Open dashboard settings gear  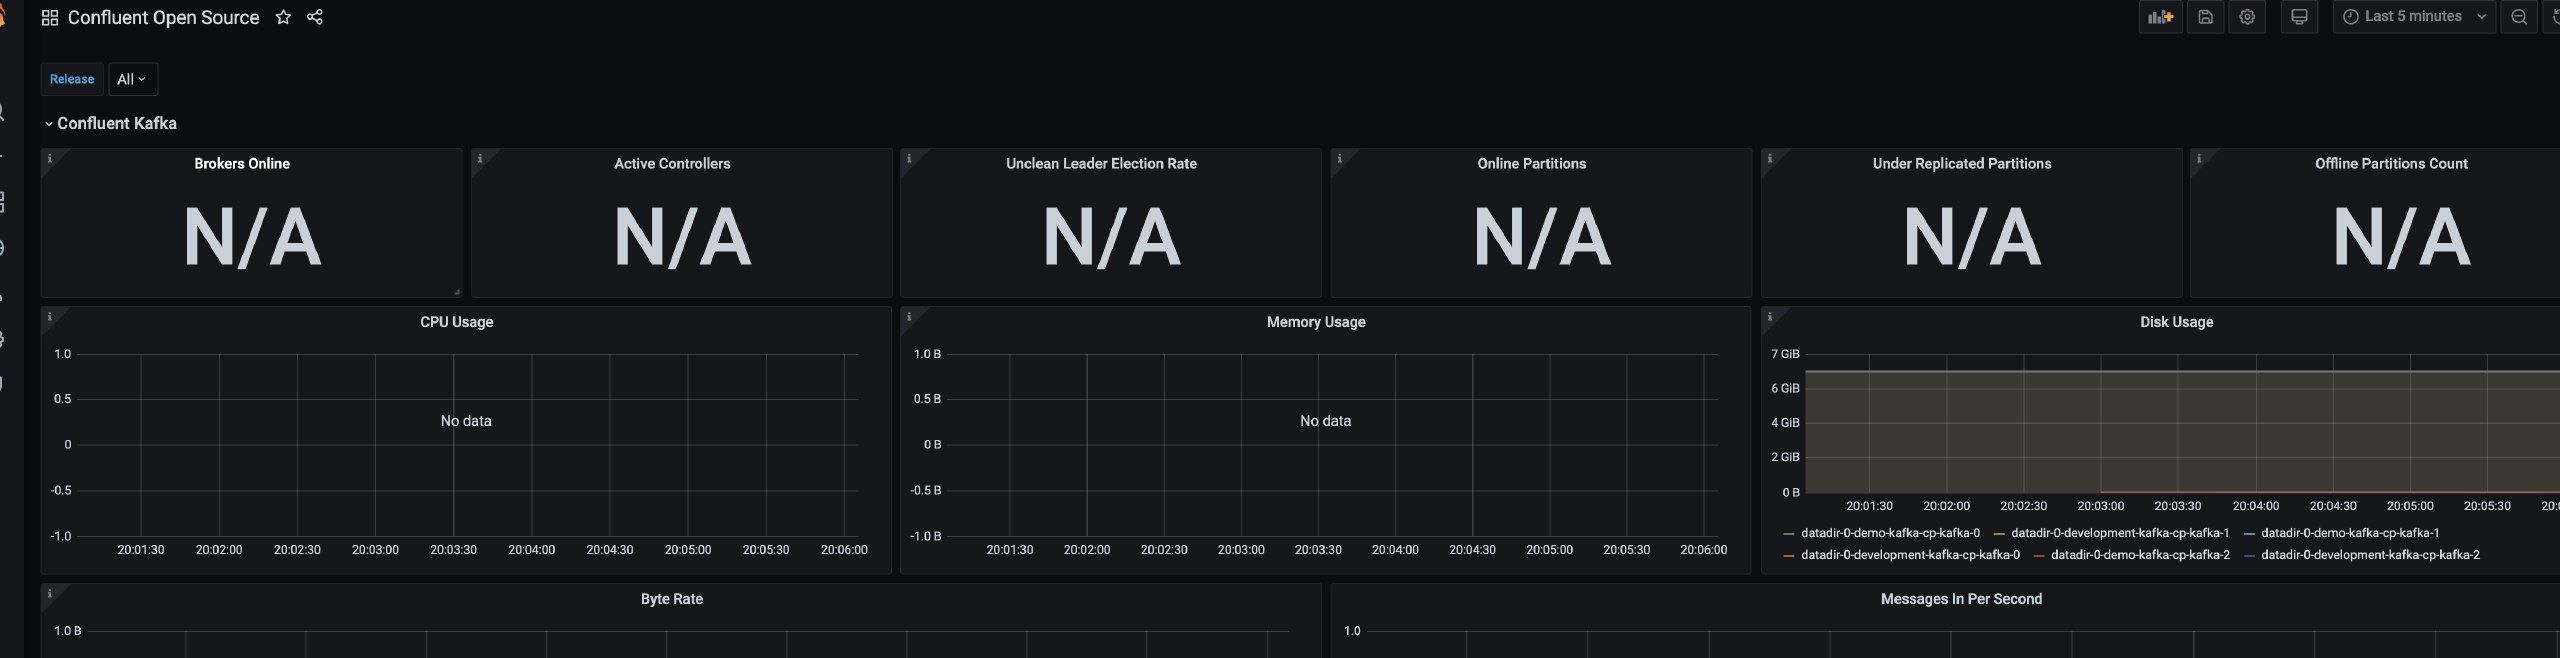[2247, 17]
